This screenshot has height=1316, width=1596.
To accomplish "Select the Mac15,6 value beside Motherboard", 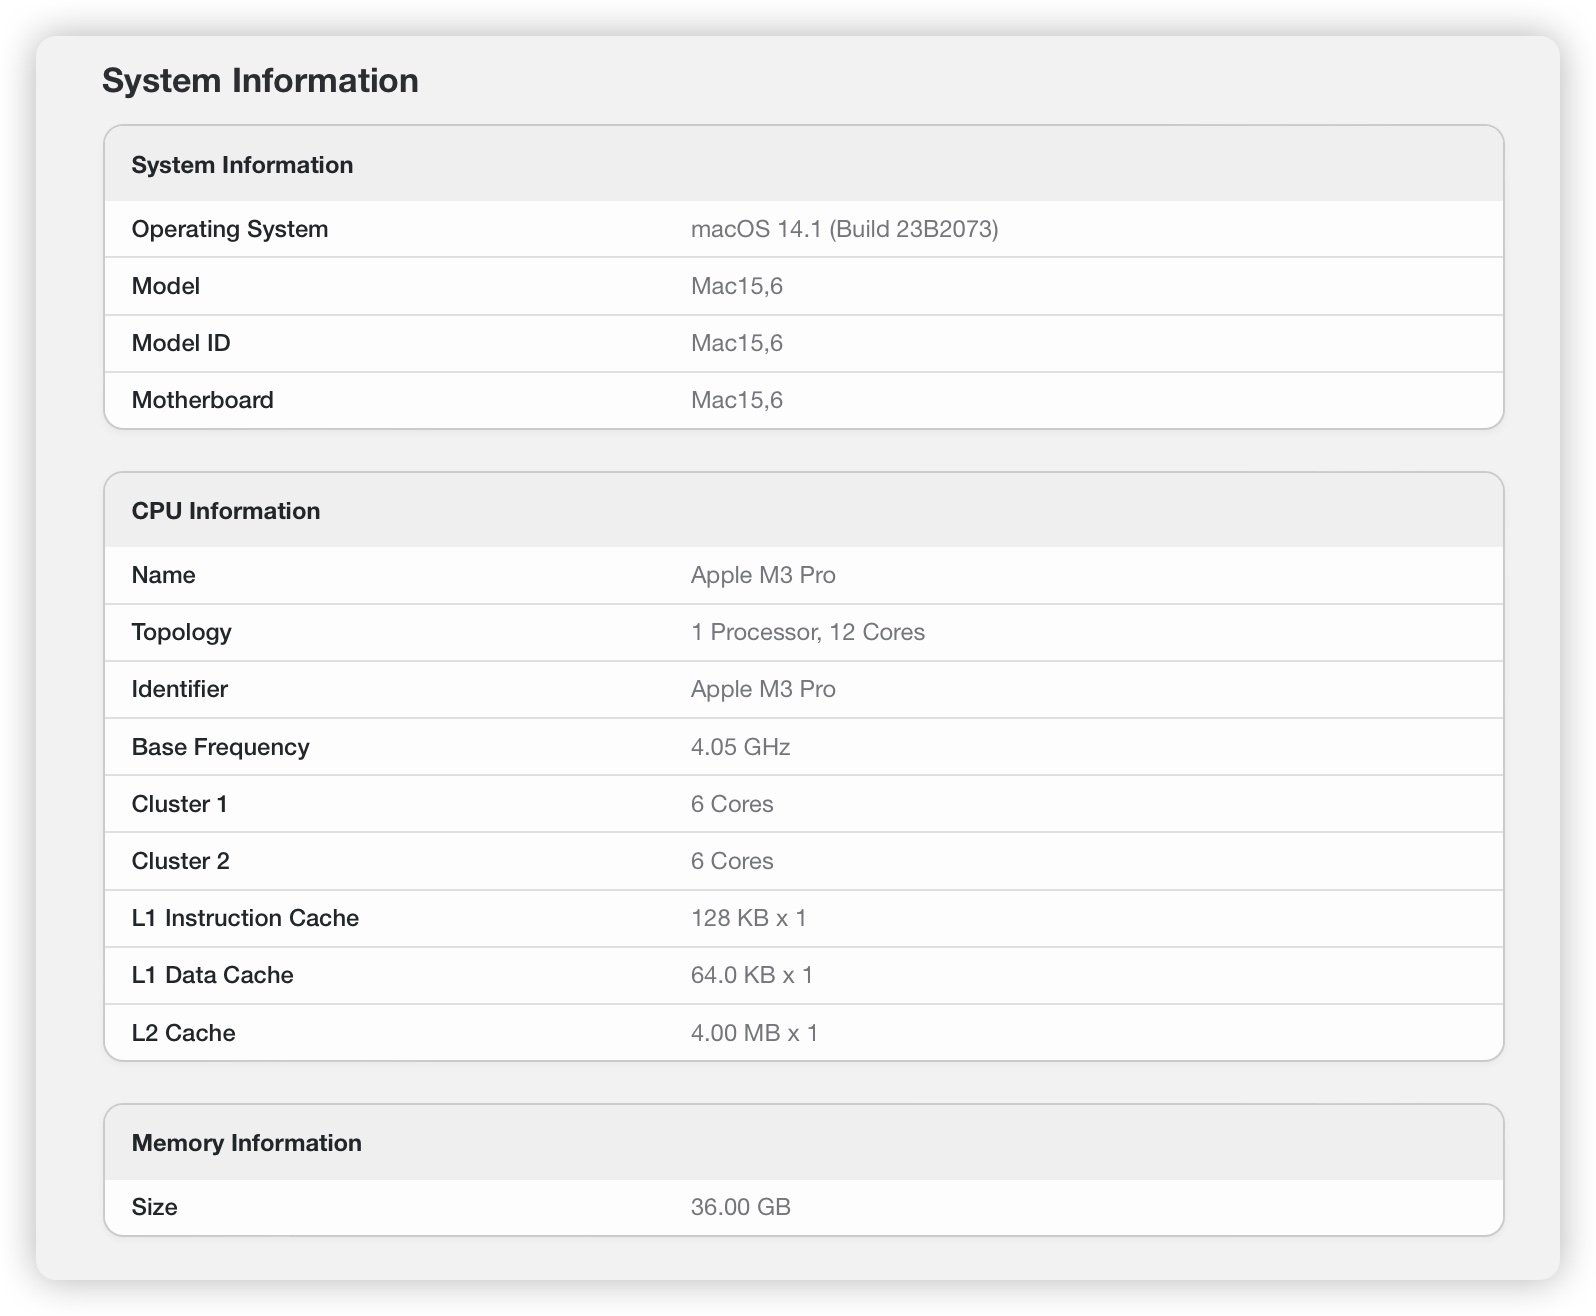I will (x=736, y=400).
